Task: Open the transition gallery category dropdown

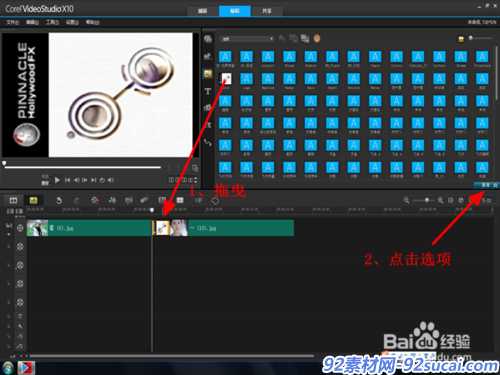Action: (x=247, y=39)
